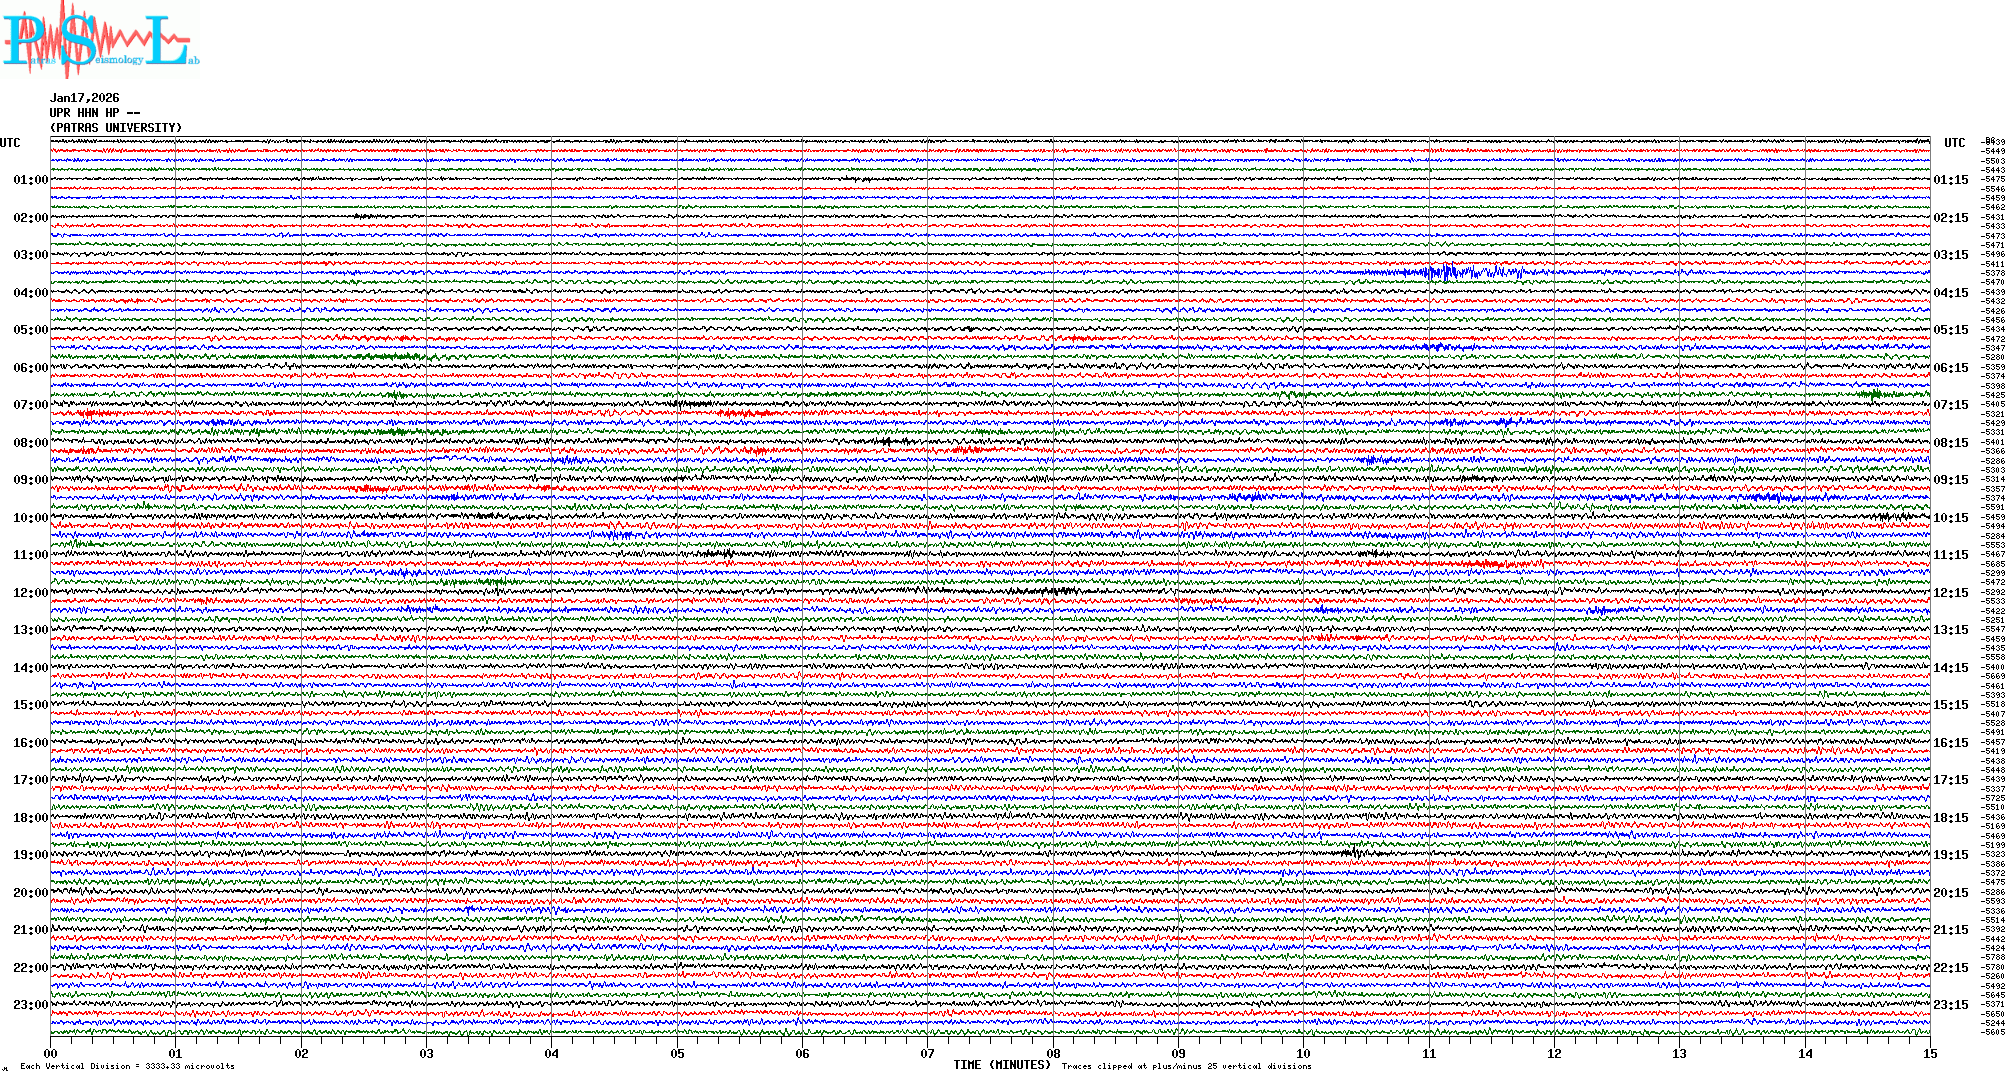2010x1080 pixels.
Task: Click the Each Vertical Division microvolts note
Action: pyautogui.click(x=127, y=1066)
